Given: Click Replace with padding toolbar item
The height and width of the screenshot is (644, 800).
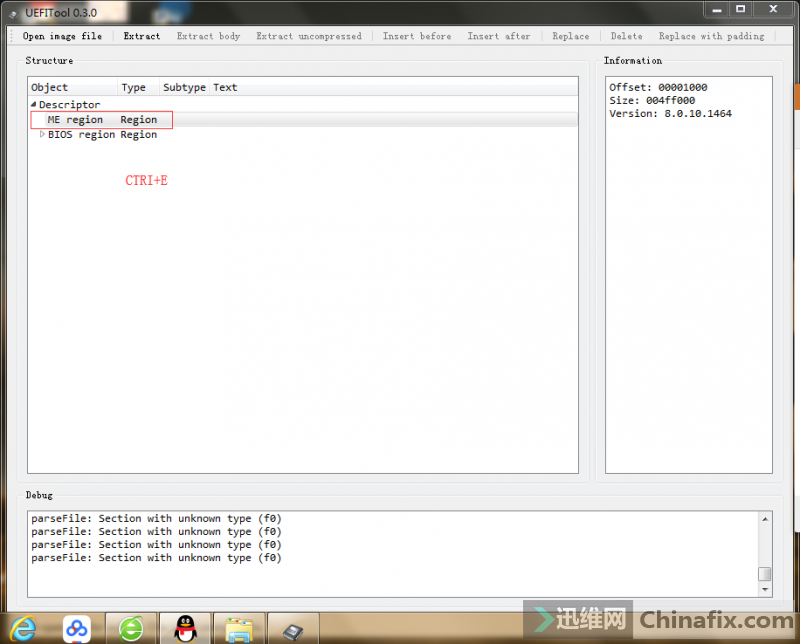Looking at the screenshot, I should coord(711,36).
